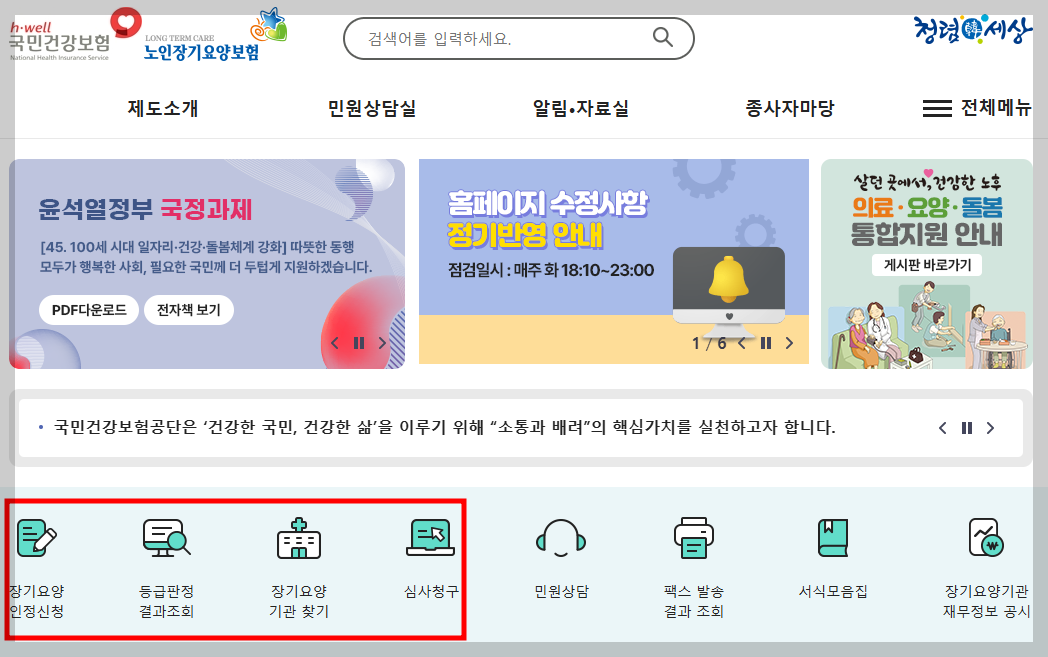Pause the 홈페이지 수정사항 banner rotation

click(766, 343)
